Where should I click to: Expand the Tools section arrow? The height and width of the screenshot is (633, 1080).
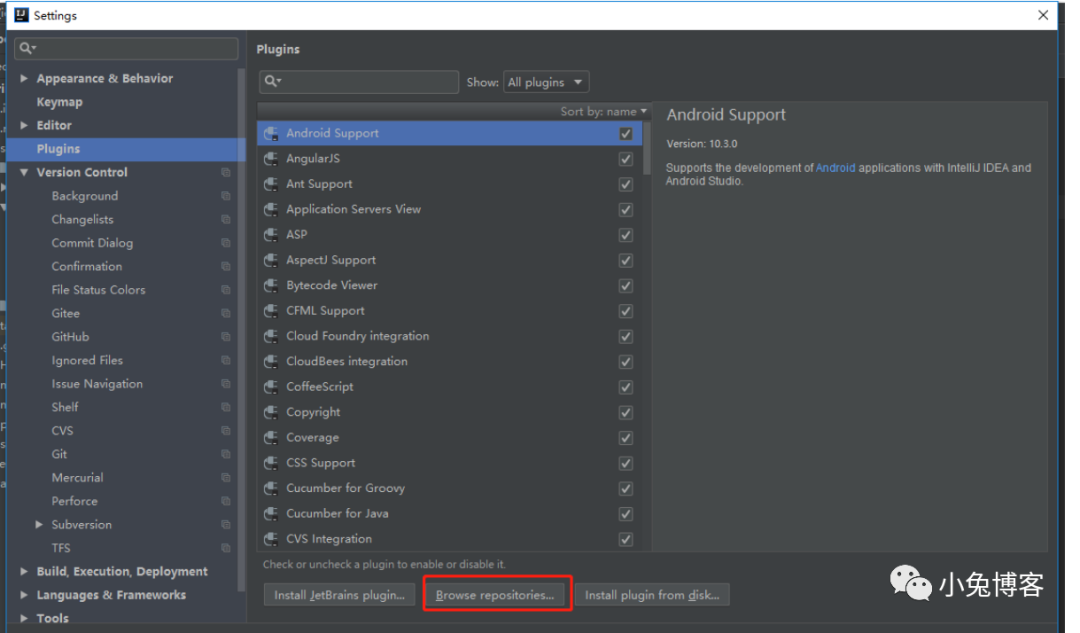[24, 619]
